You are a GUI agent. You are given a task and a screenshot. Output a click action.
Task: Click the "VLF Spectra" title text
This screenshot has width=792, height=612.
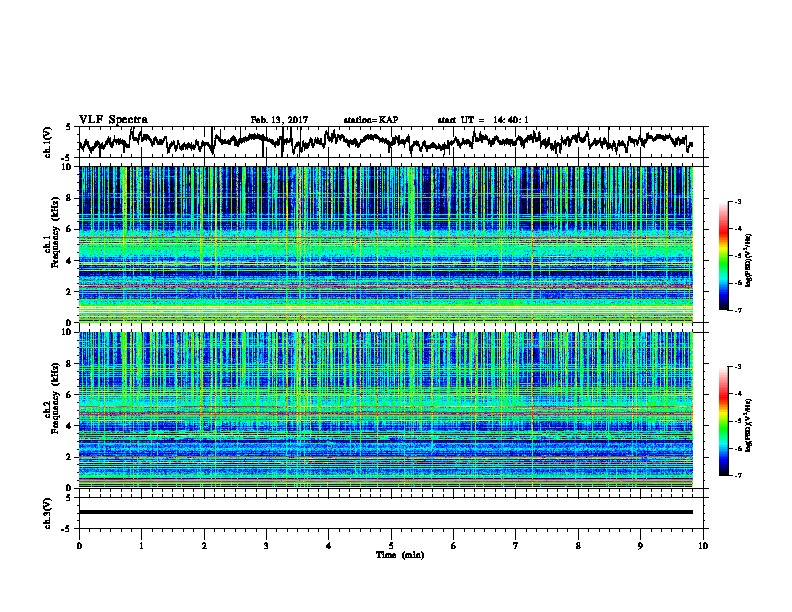click(113, 120)
